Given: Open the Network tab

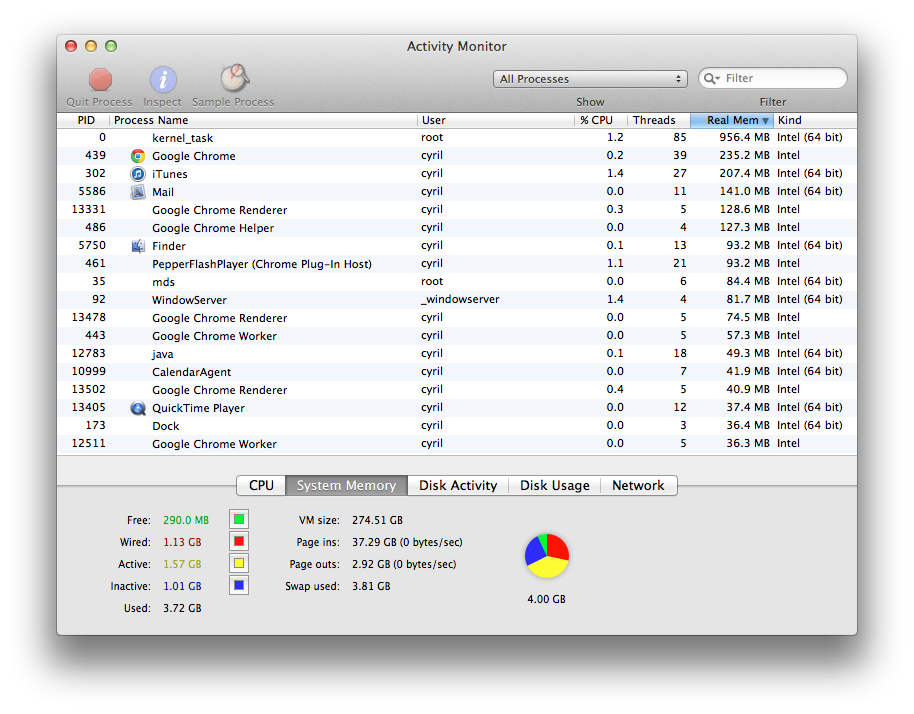Looking at the screenshot, I should (638, 486).
